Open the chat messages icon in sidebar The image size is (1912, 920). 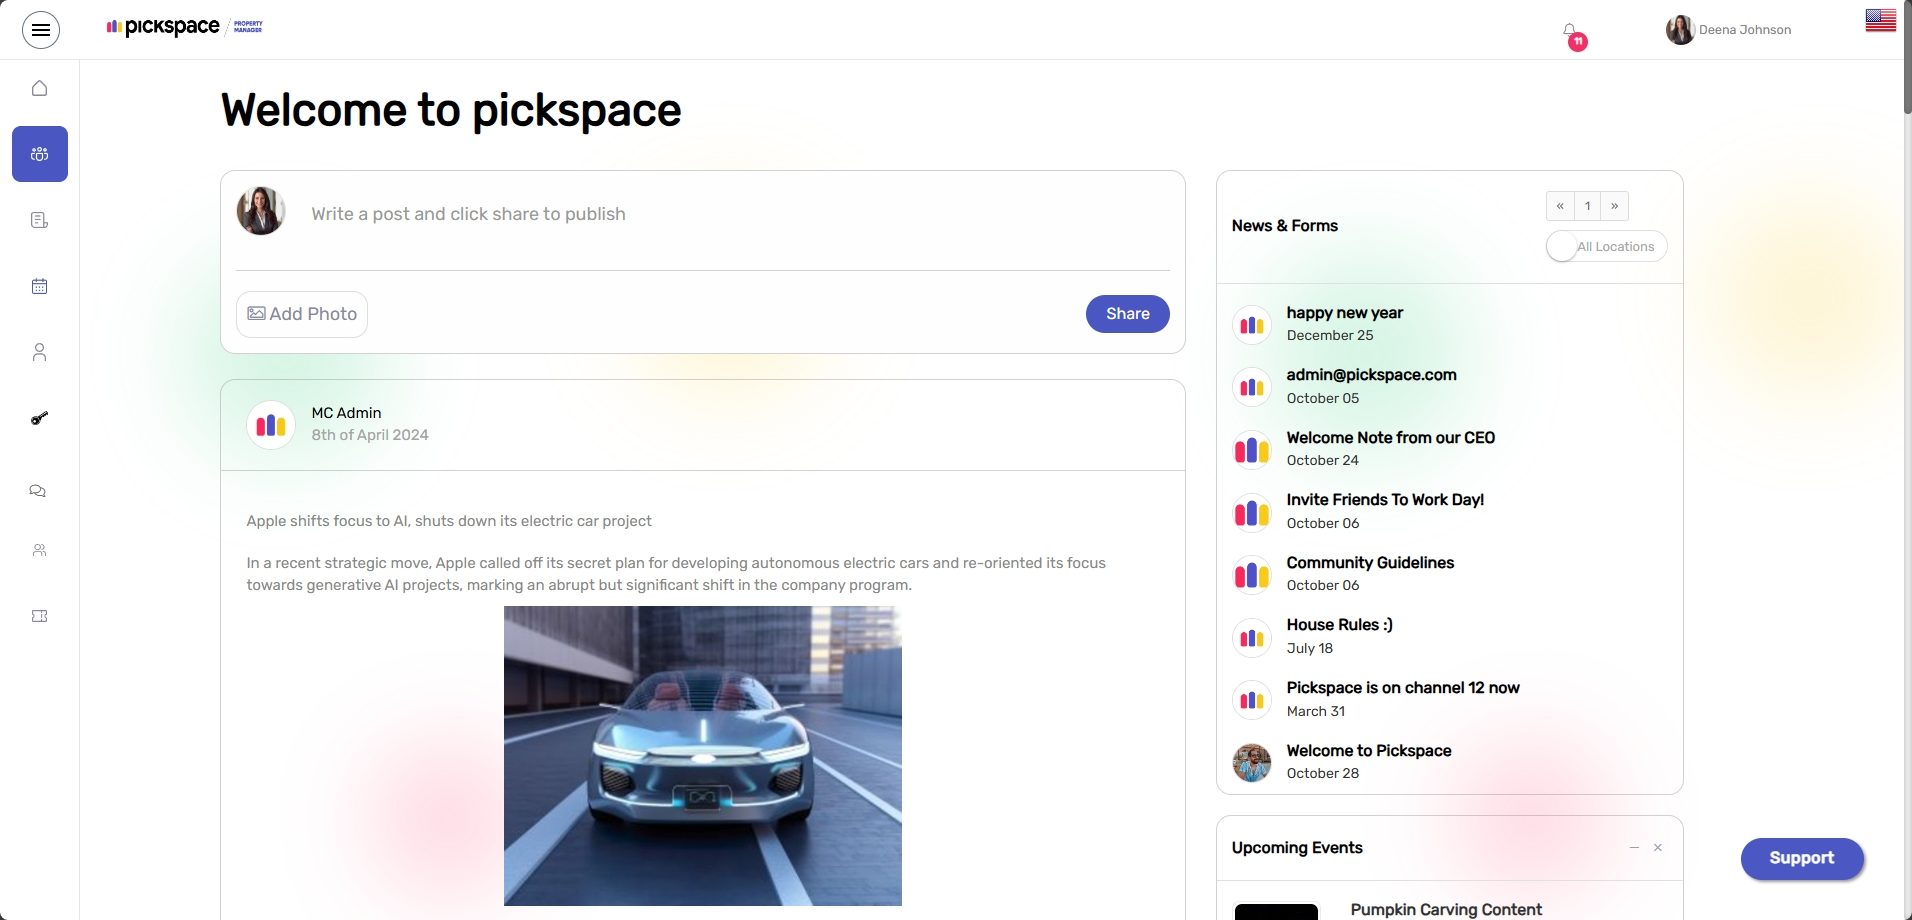pyautogui.click(x=38, y=491)
